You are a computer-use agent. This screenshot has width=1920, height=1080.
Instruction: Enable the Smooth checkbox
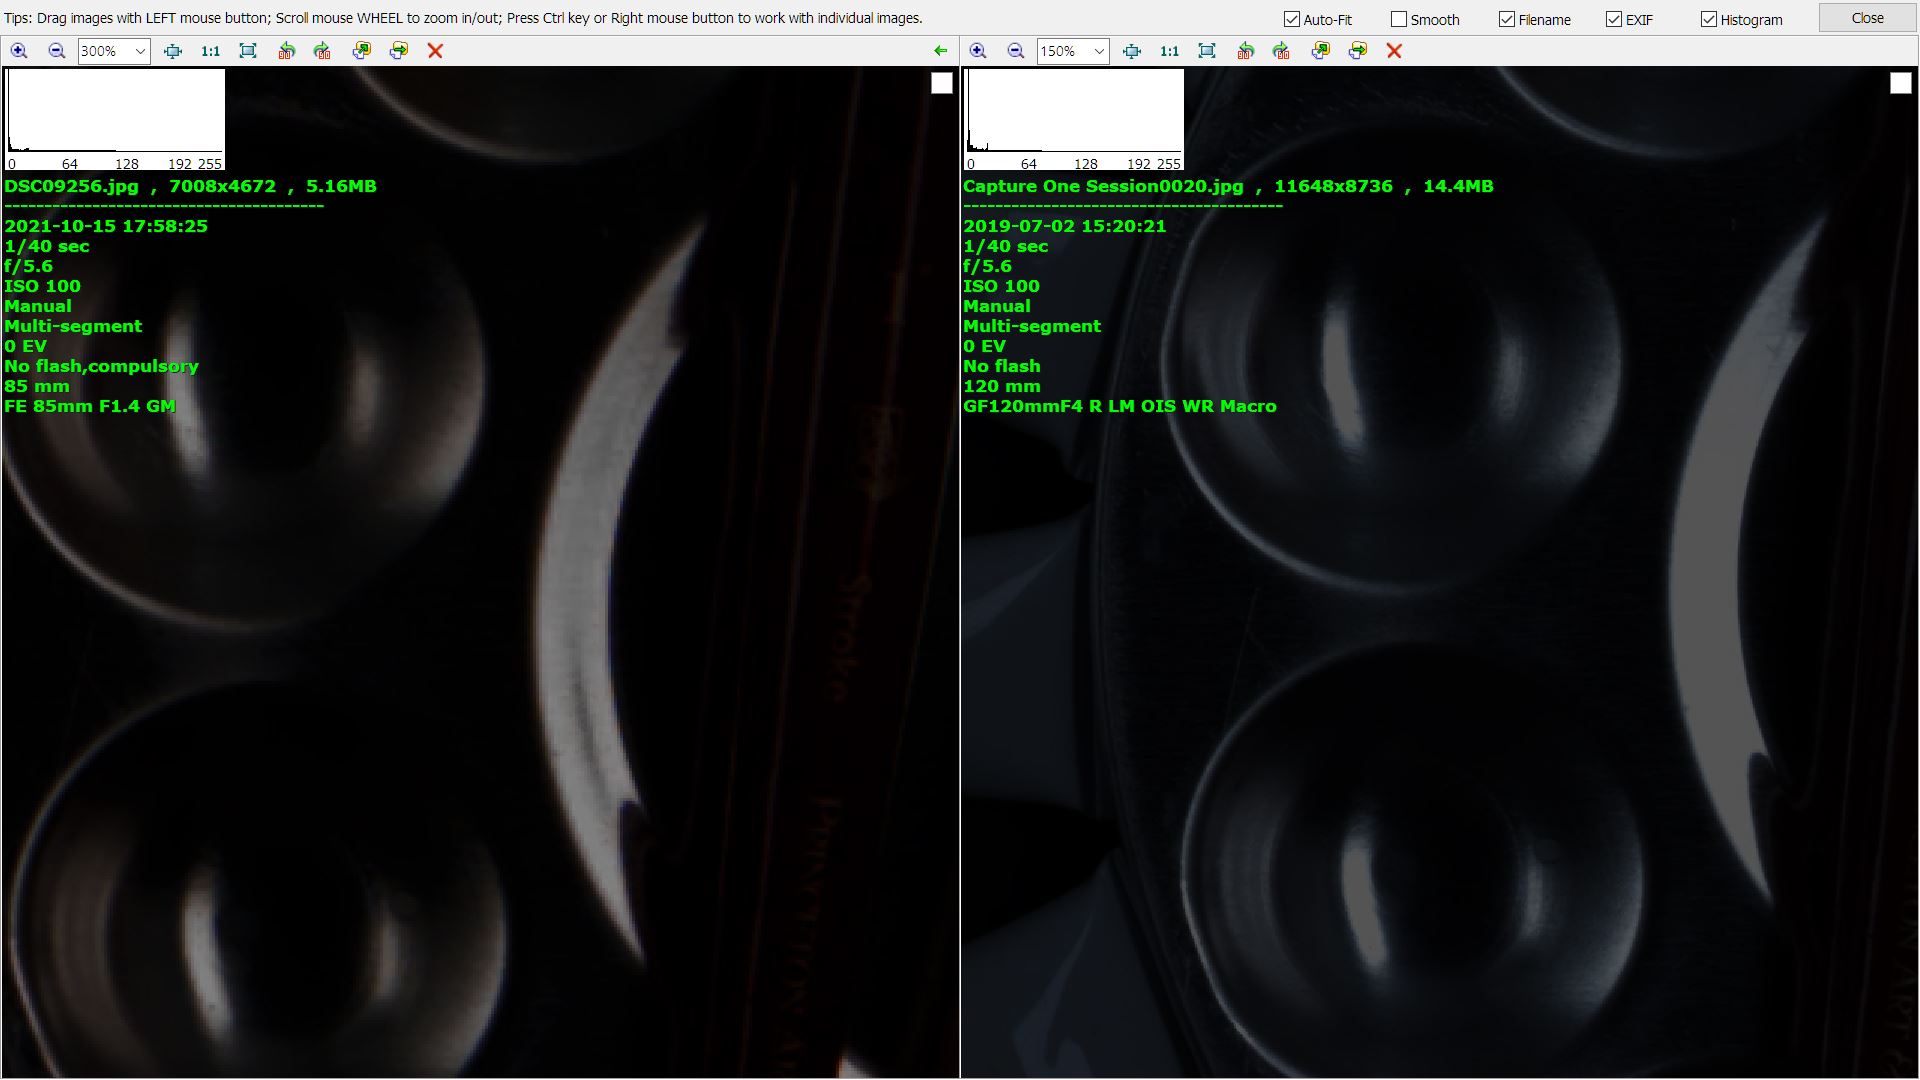pos(1399,19)
